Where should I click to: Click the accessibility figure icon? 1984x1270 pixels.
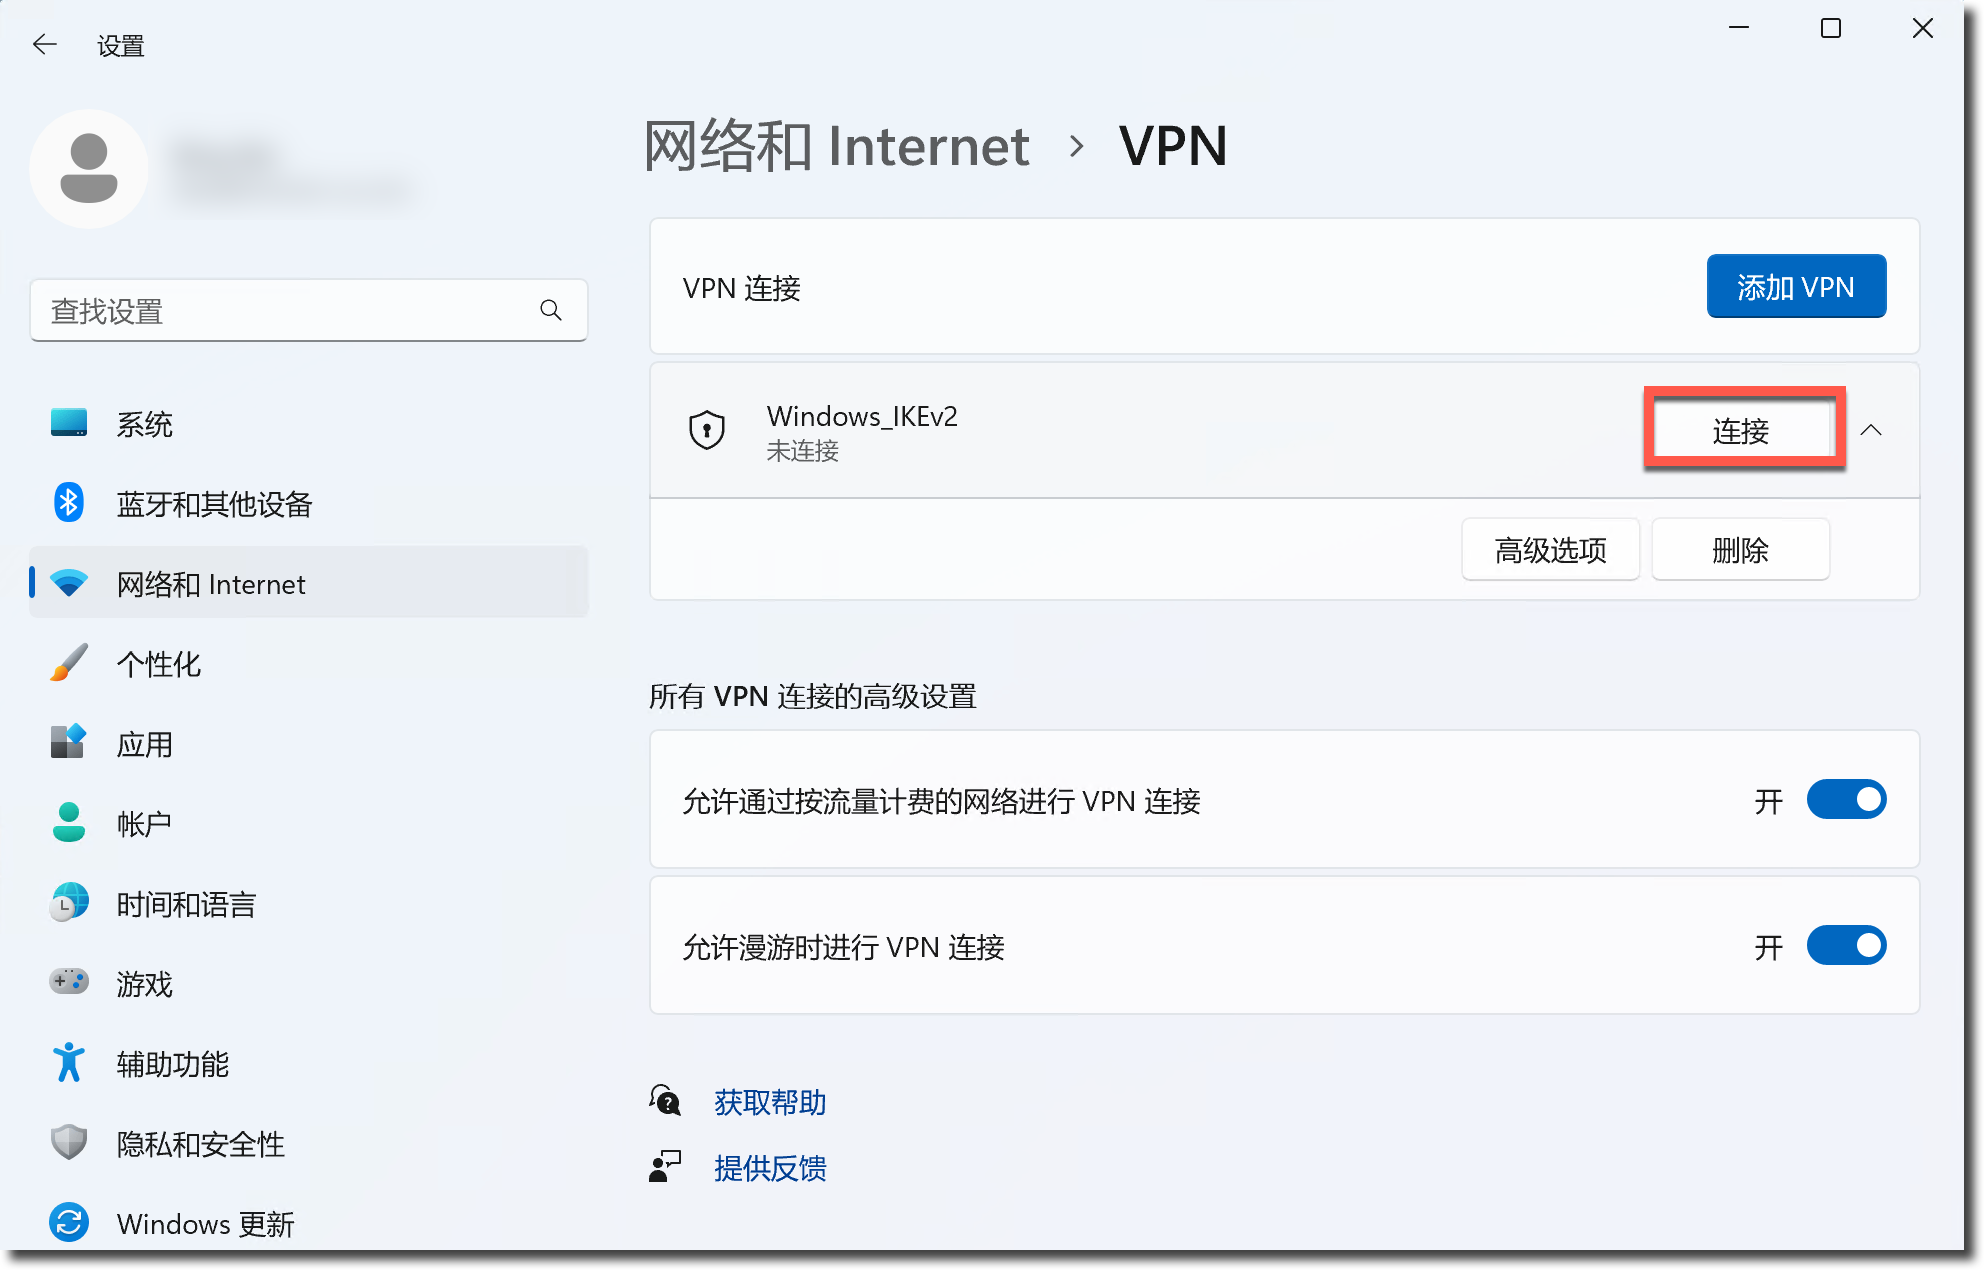click(69, 1063)
